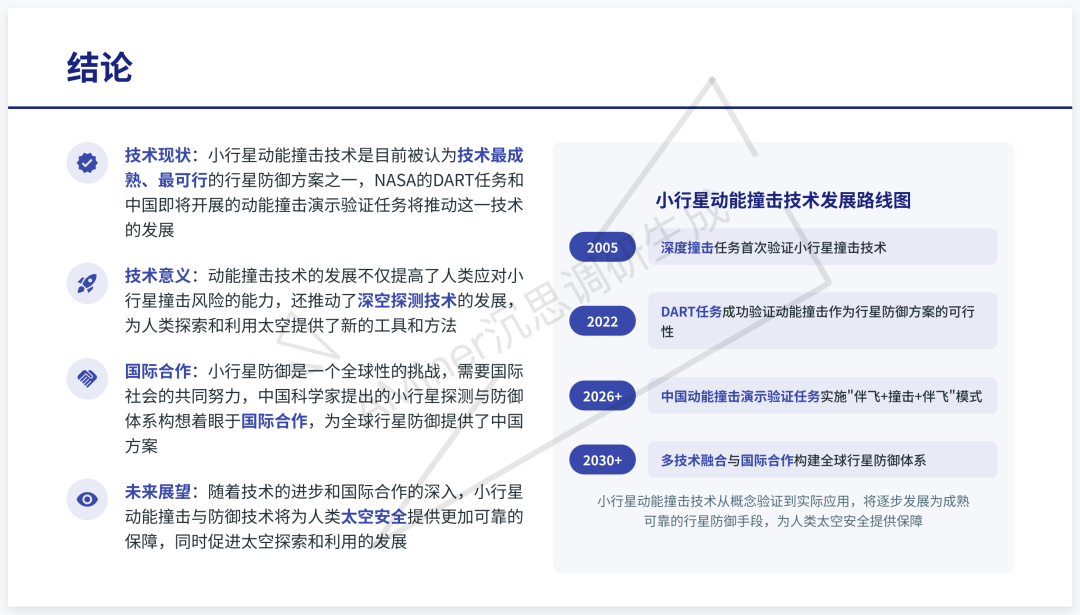
Task: Click highlighted phrase 太空安全 in last paragraph
Action: tap(374, 517)
